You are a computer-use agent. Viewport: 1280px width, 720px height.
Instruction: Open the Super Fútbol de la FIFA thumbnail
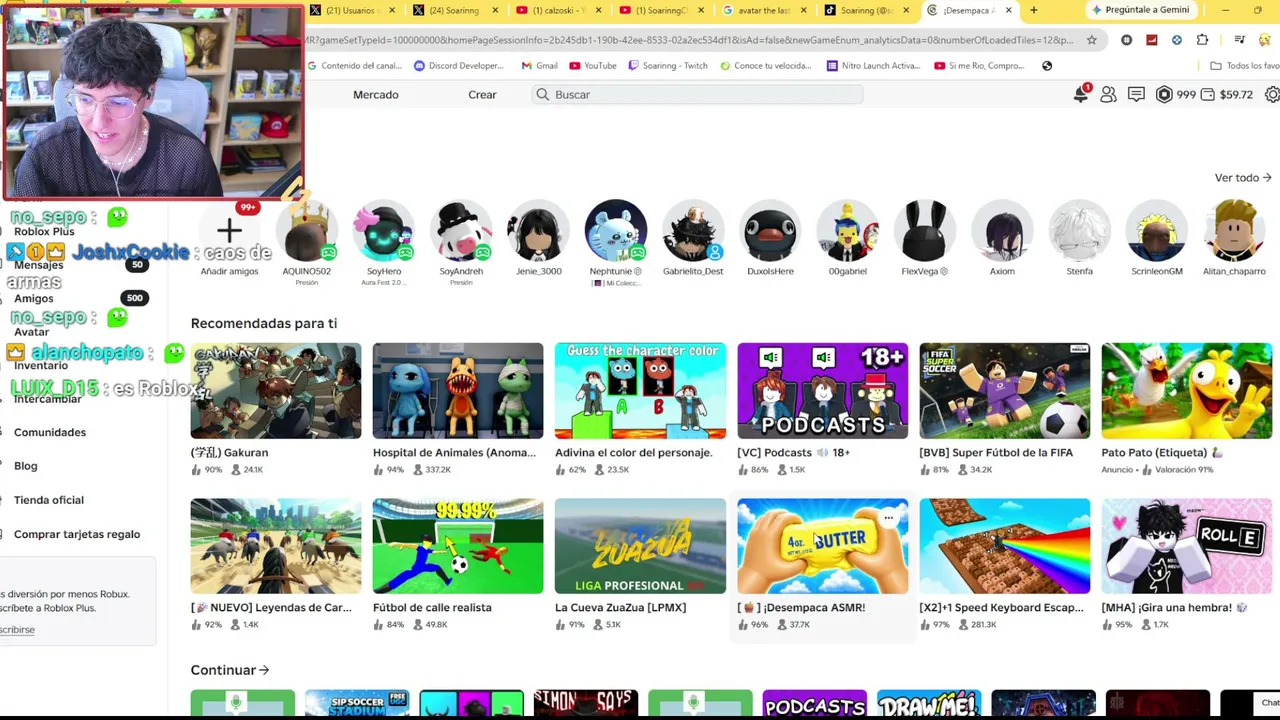1005,391
